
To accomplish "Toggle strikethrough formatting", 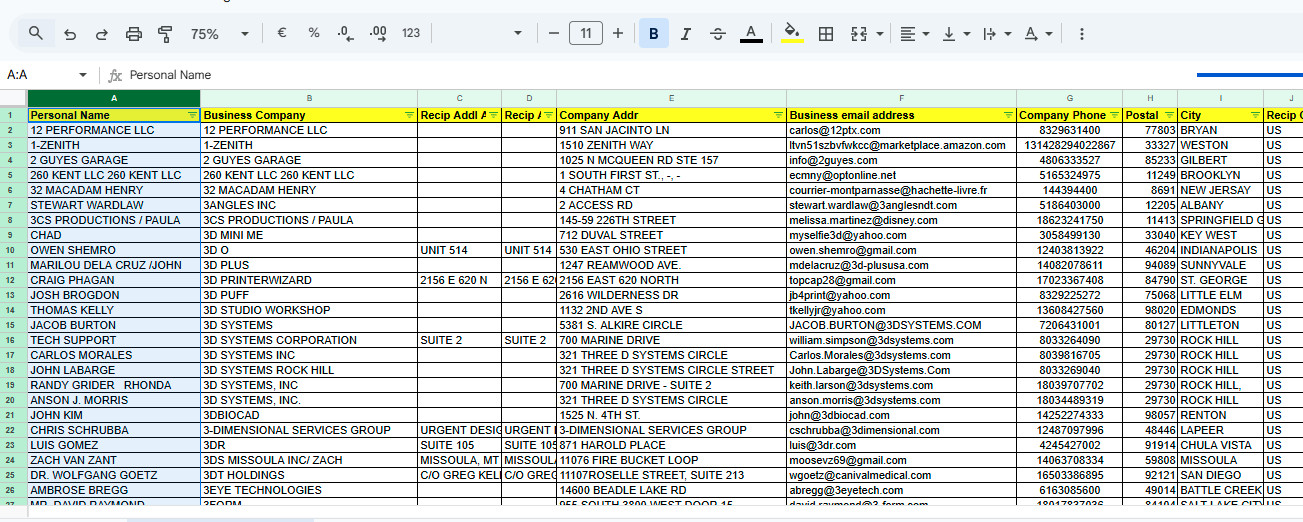I will click(x=718, y=34).
